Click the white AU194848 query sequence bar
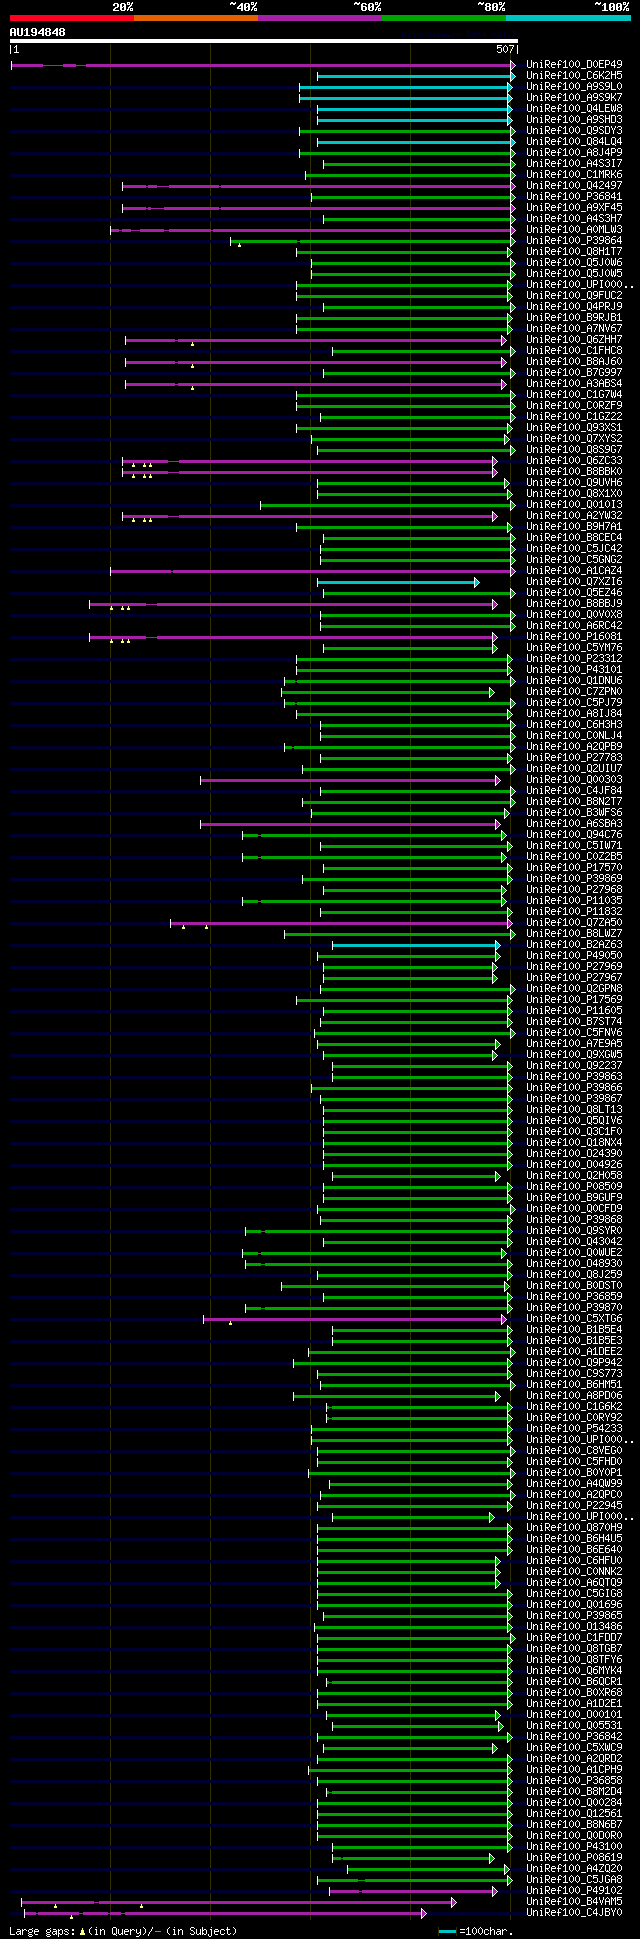640x1939 pixels. tap(263, 41)
